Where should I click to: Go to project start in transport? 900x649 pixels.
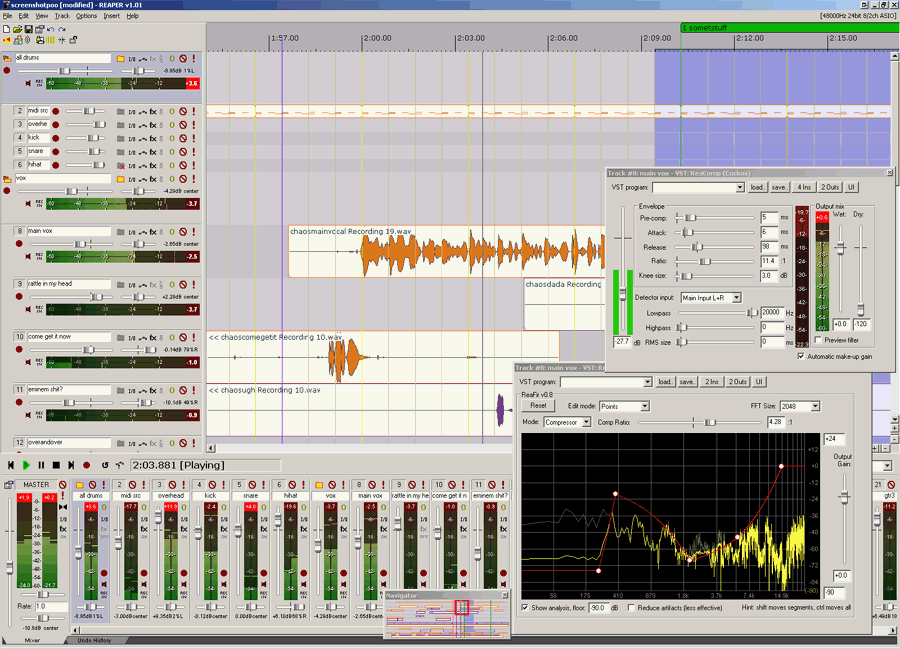click(11, 465)
